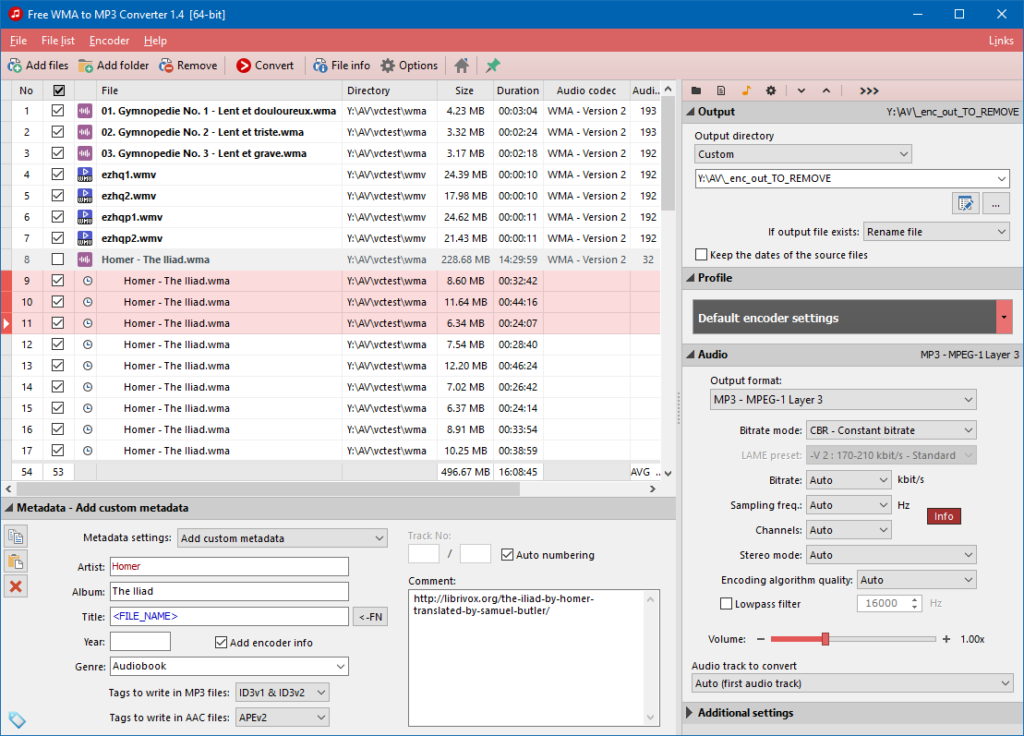Click the Volume slider handle
The height and width of the screenshot is (736, 1024).
[825, 639]
